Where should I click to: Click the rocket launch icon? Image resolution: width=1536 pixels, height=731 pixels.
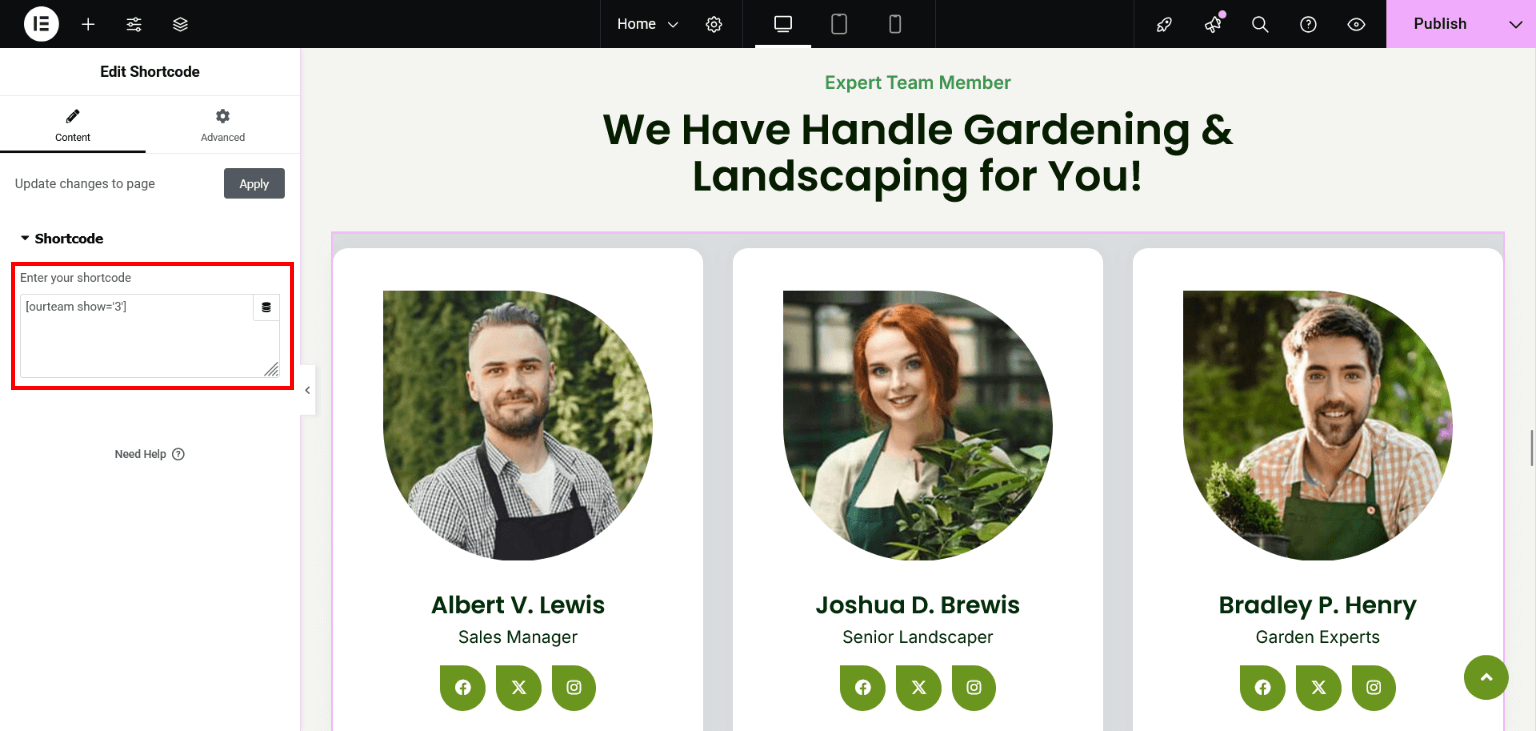coord(1164,24)
